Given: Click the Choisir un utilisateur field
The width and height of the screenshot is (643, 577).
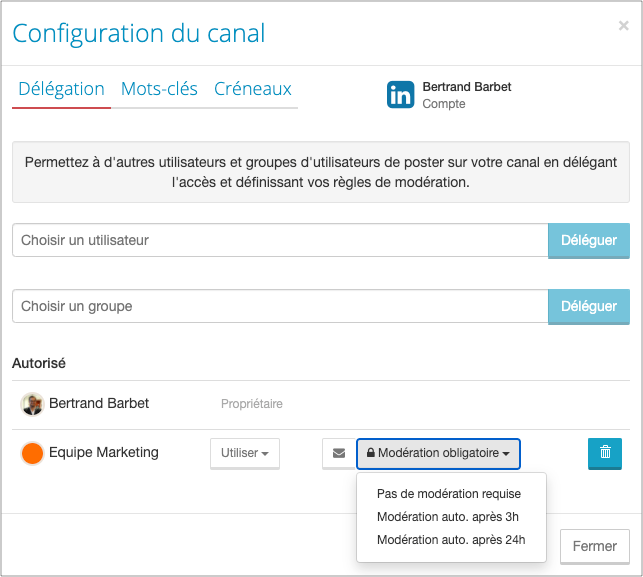Looking at the screenshot, I should [x=280, y=240].
